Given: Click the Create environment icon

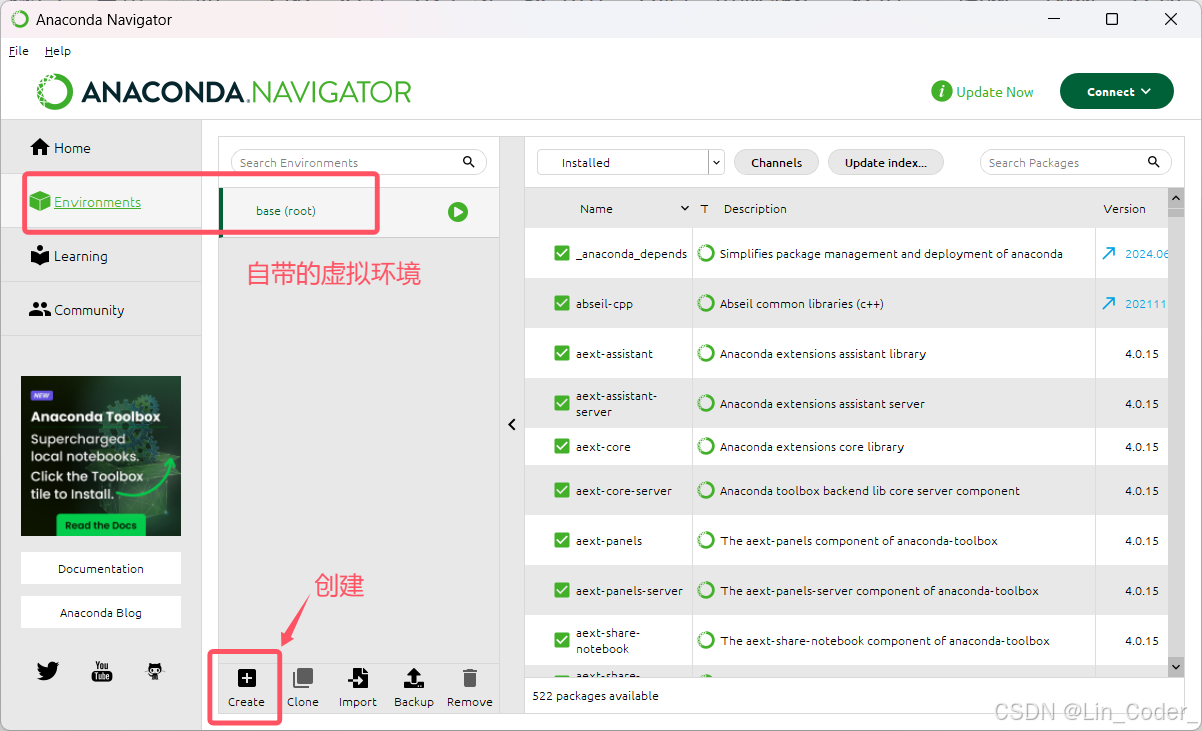Looking at the screenshot, I should (x=246, y=678).
